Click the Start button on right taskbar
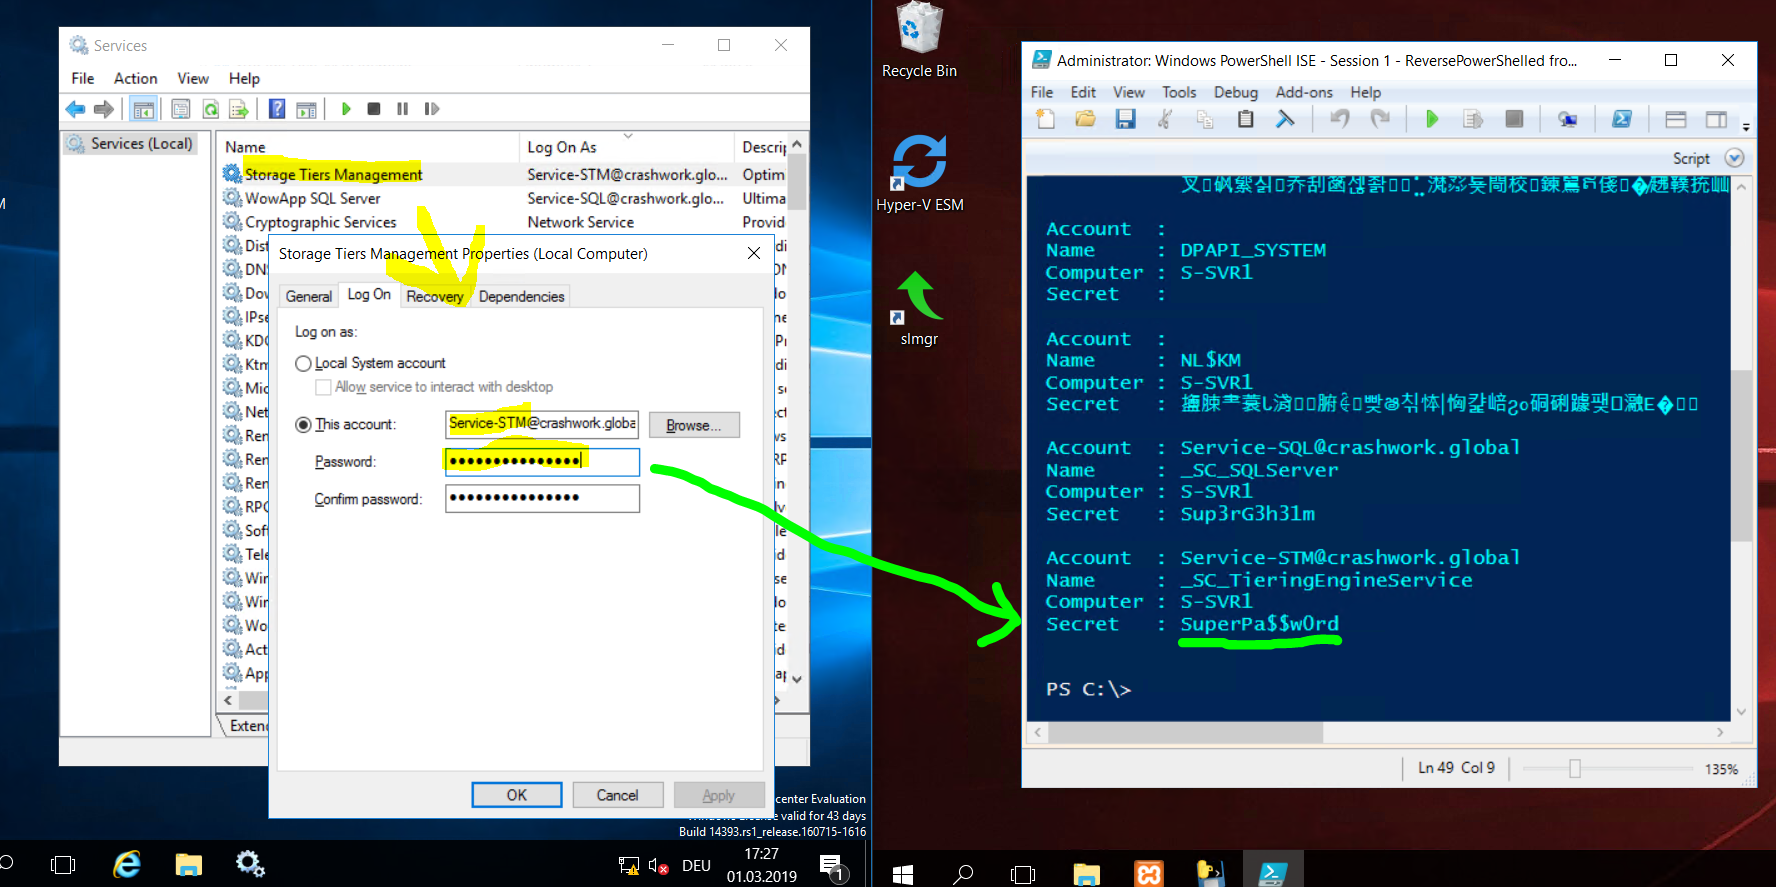 [x=903, y=874]
